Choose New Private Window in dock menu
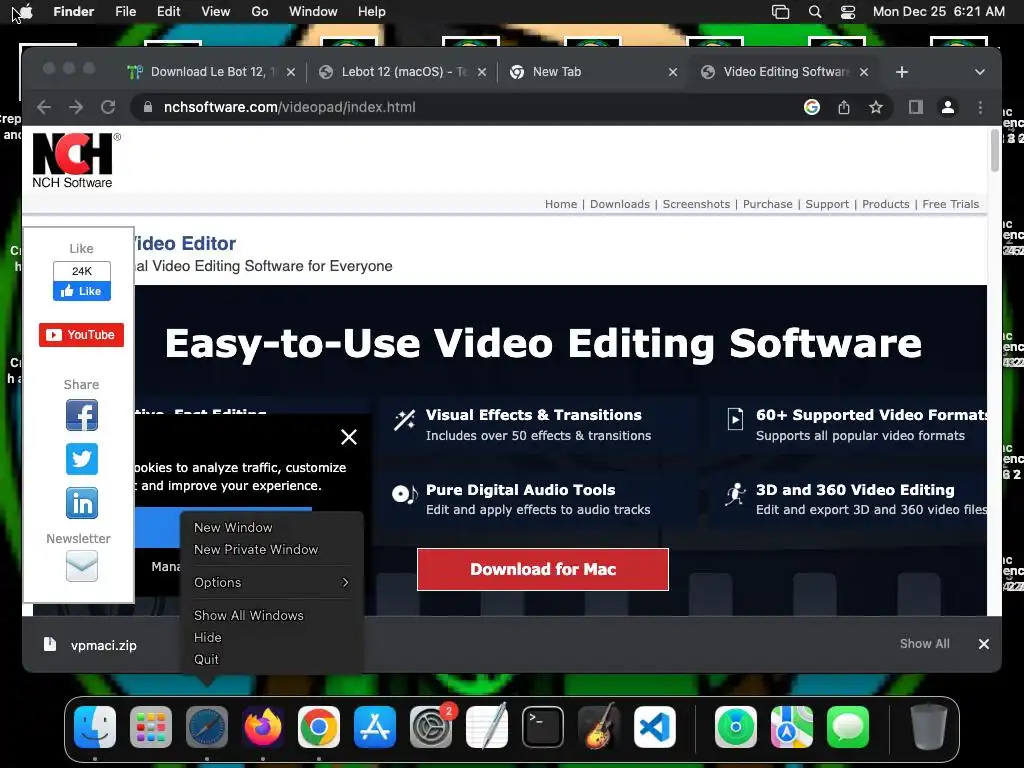The height and width of the screenshot is (768, 1024). [256, 549]
